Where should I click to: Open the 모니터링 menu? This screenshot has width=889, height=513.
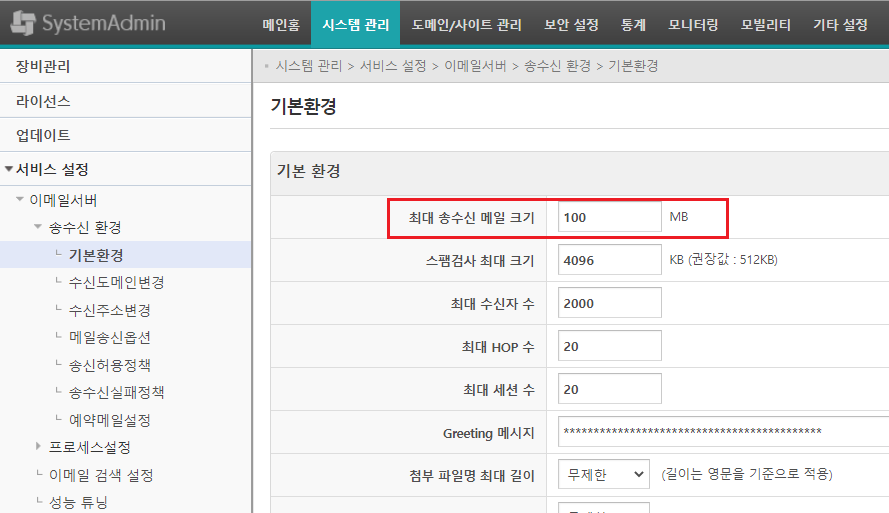693,24
